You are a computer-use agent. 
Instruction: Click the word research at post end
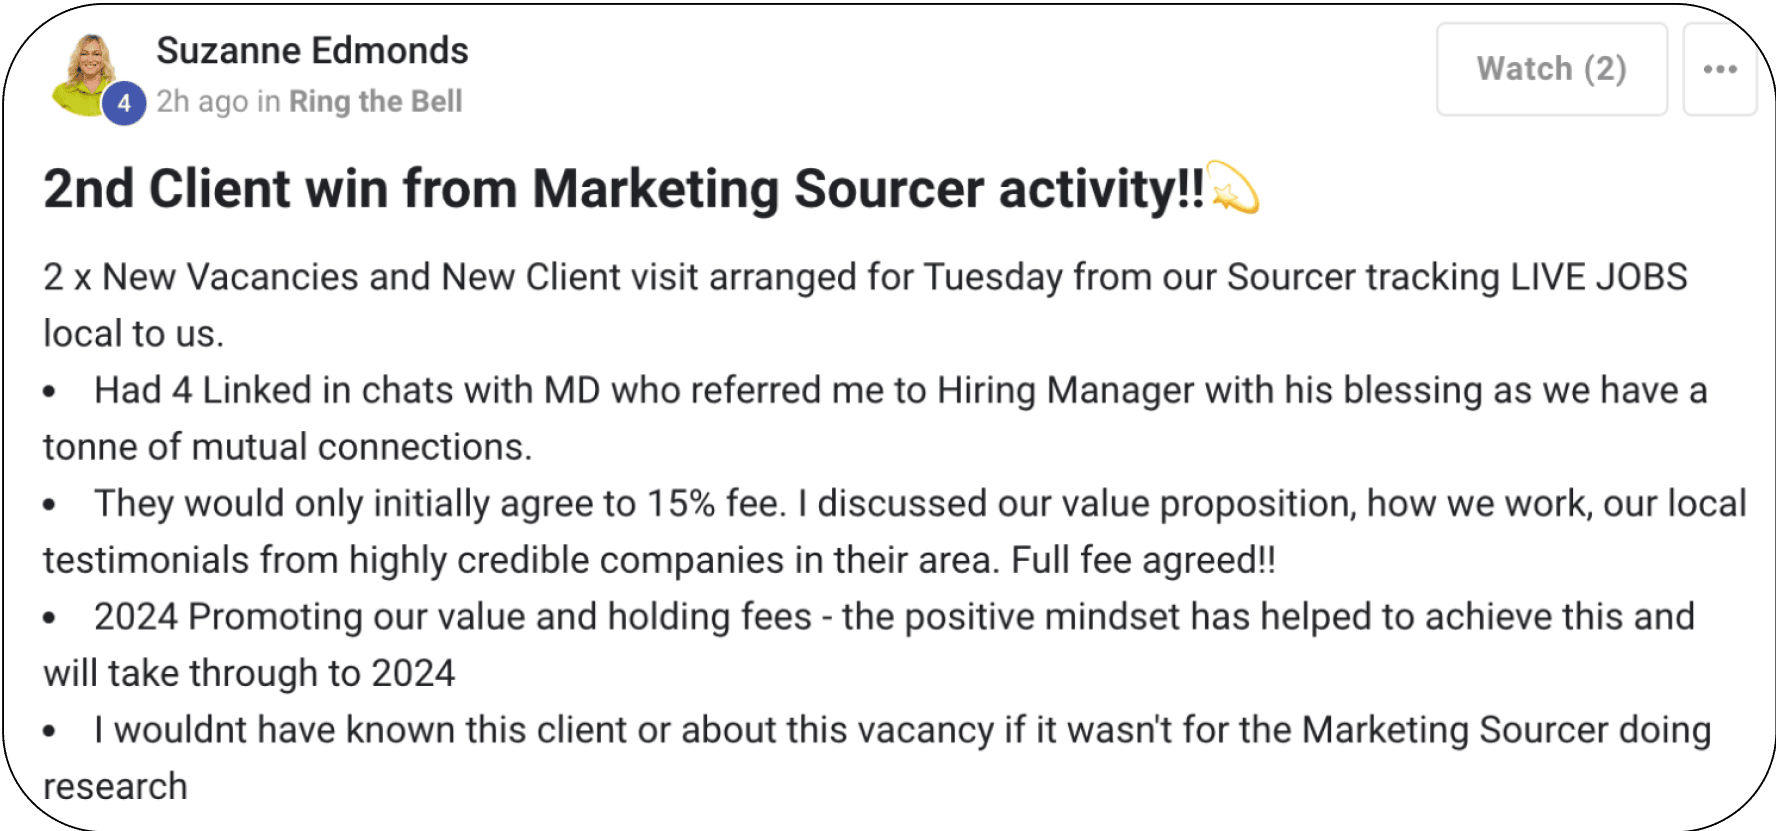[x=115, y=787]
